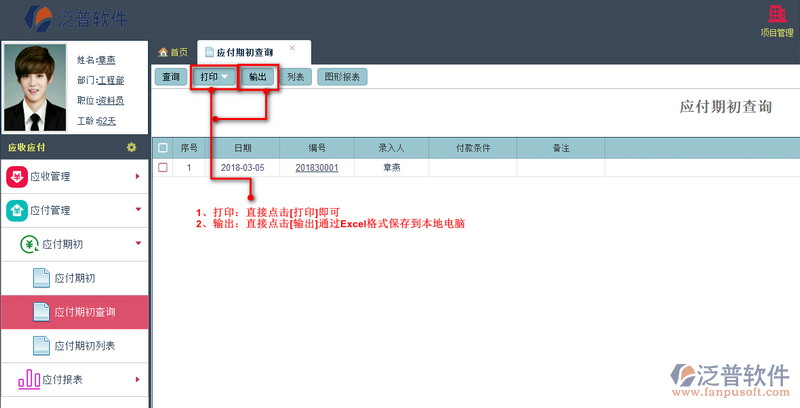The width and height of the screenshot is (800, 408).
Task: Click the 输出 export button
Action: coord(258,76)
